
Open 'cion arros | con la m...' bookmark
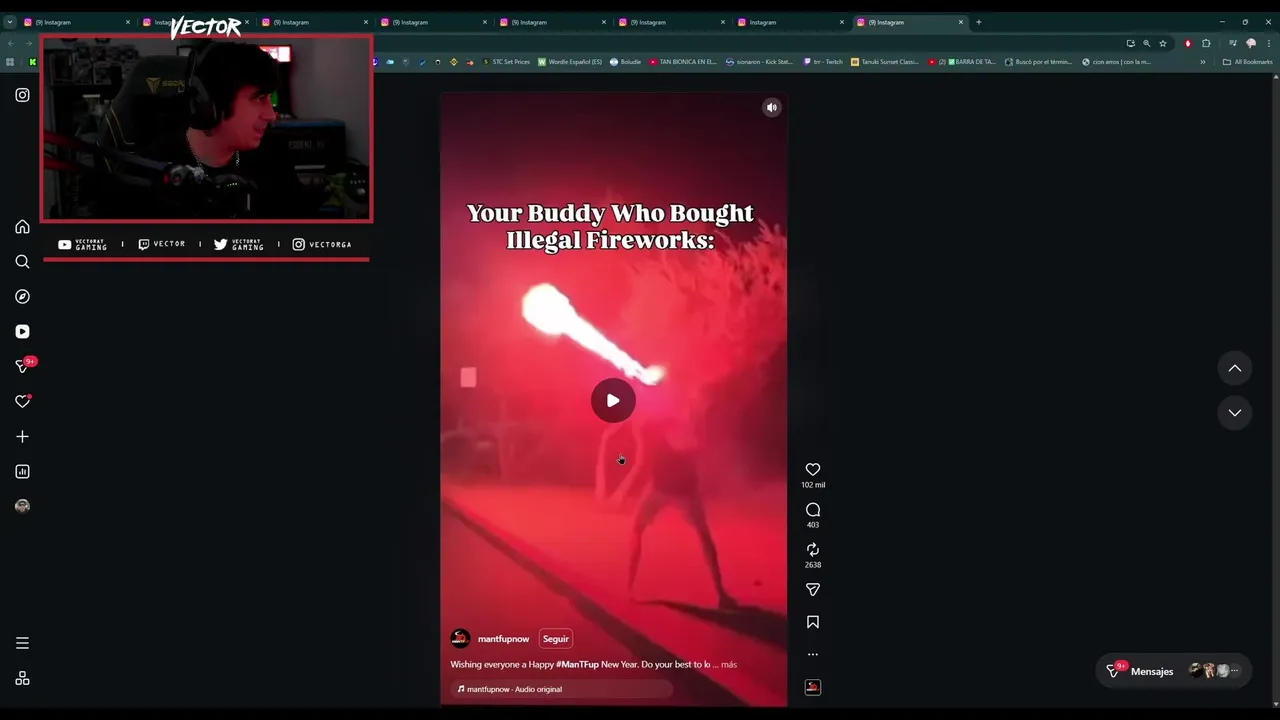[x=1116, y=62]
